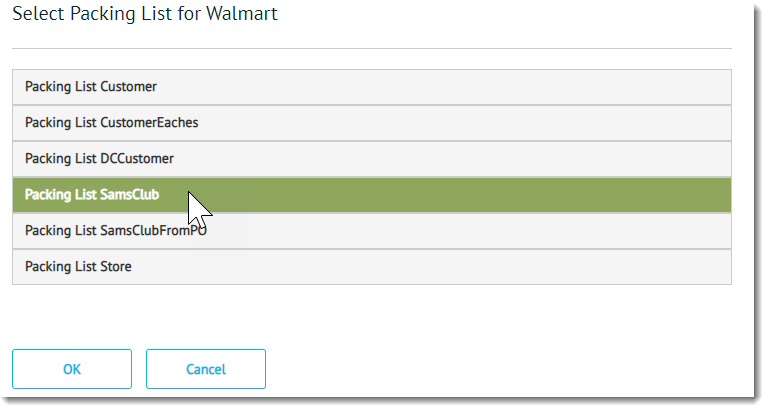The width and height of the screenshot is (775, 413).
Task: Click the "Packing List Customer" text
Action: [91, 87]
